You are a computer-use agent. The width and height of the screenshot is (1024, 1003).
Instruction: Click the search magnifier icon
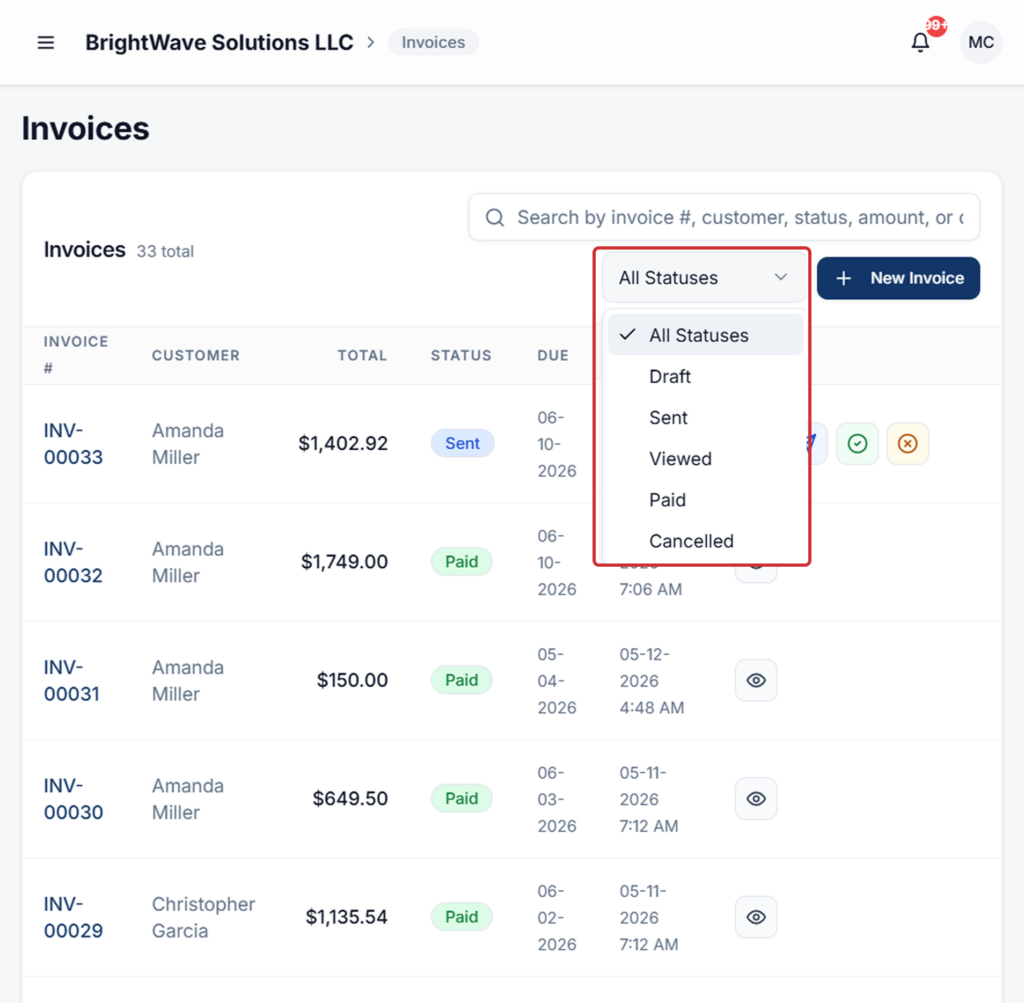coord(495,217)
